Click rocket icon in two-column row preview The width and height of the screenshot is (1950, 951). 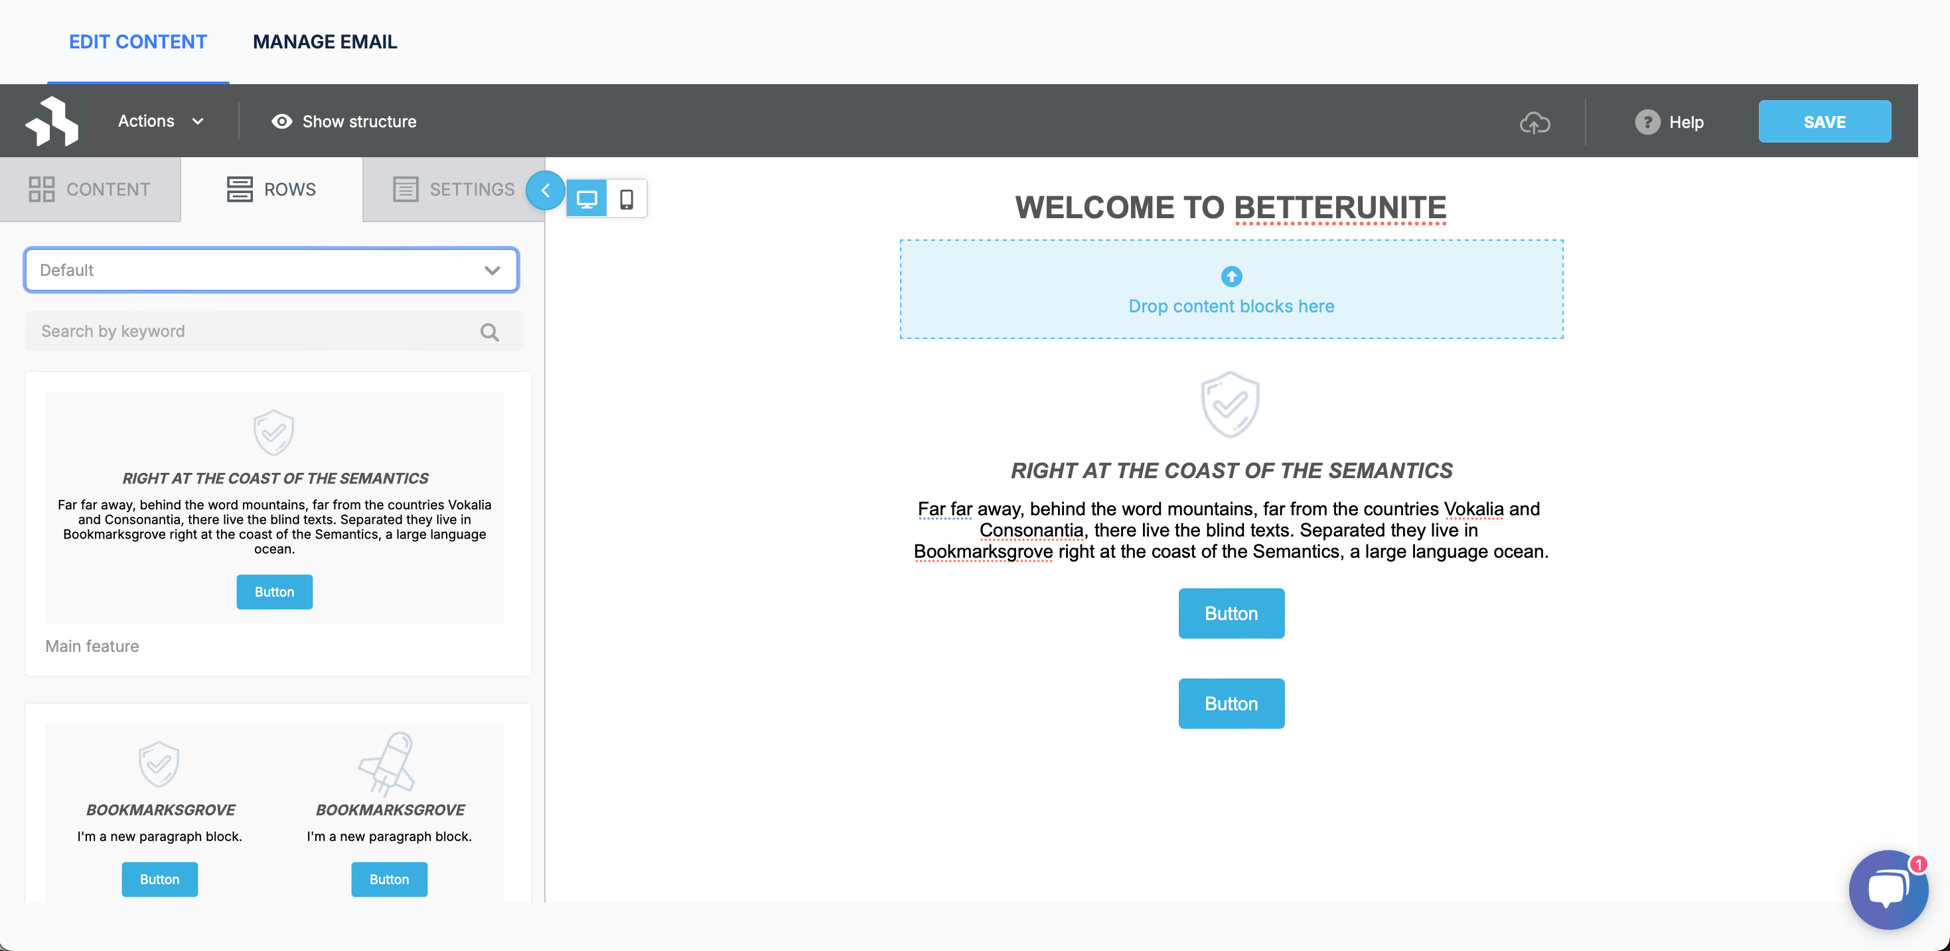click(x=387, y=763)
